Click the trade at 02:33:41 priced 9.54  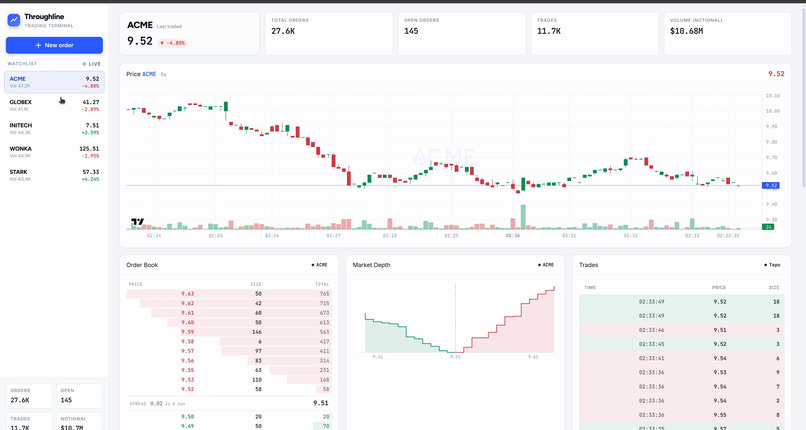(682, 358)
